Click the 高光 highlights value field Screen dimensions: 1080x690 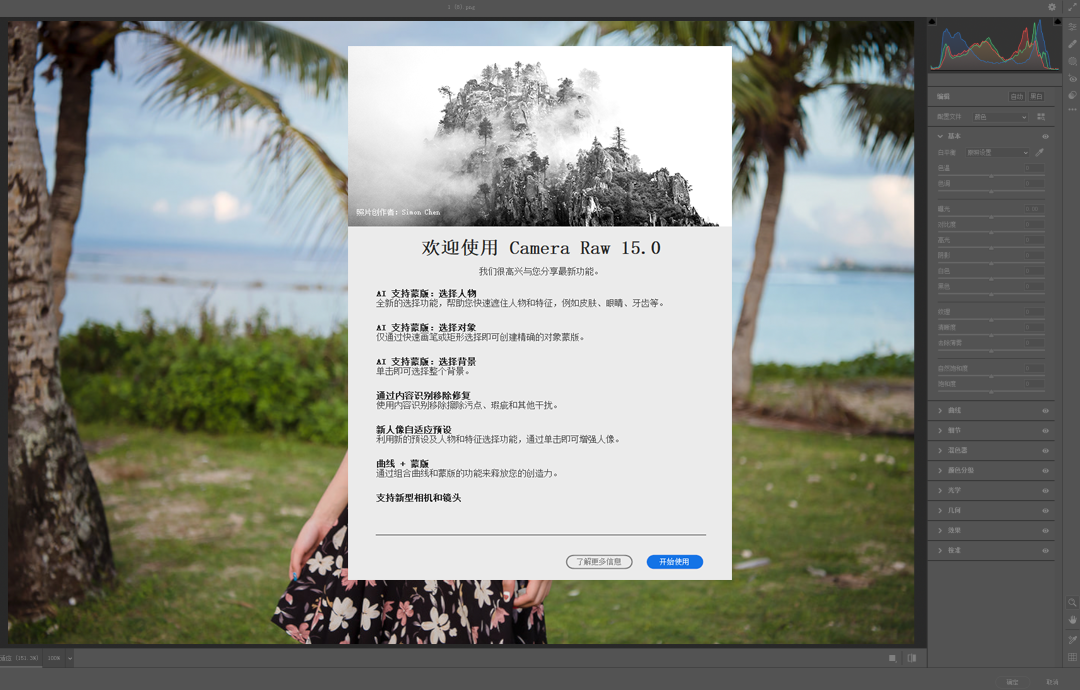(1034, 240)
